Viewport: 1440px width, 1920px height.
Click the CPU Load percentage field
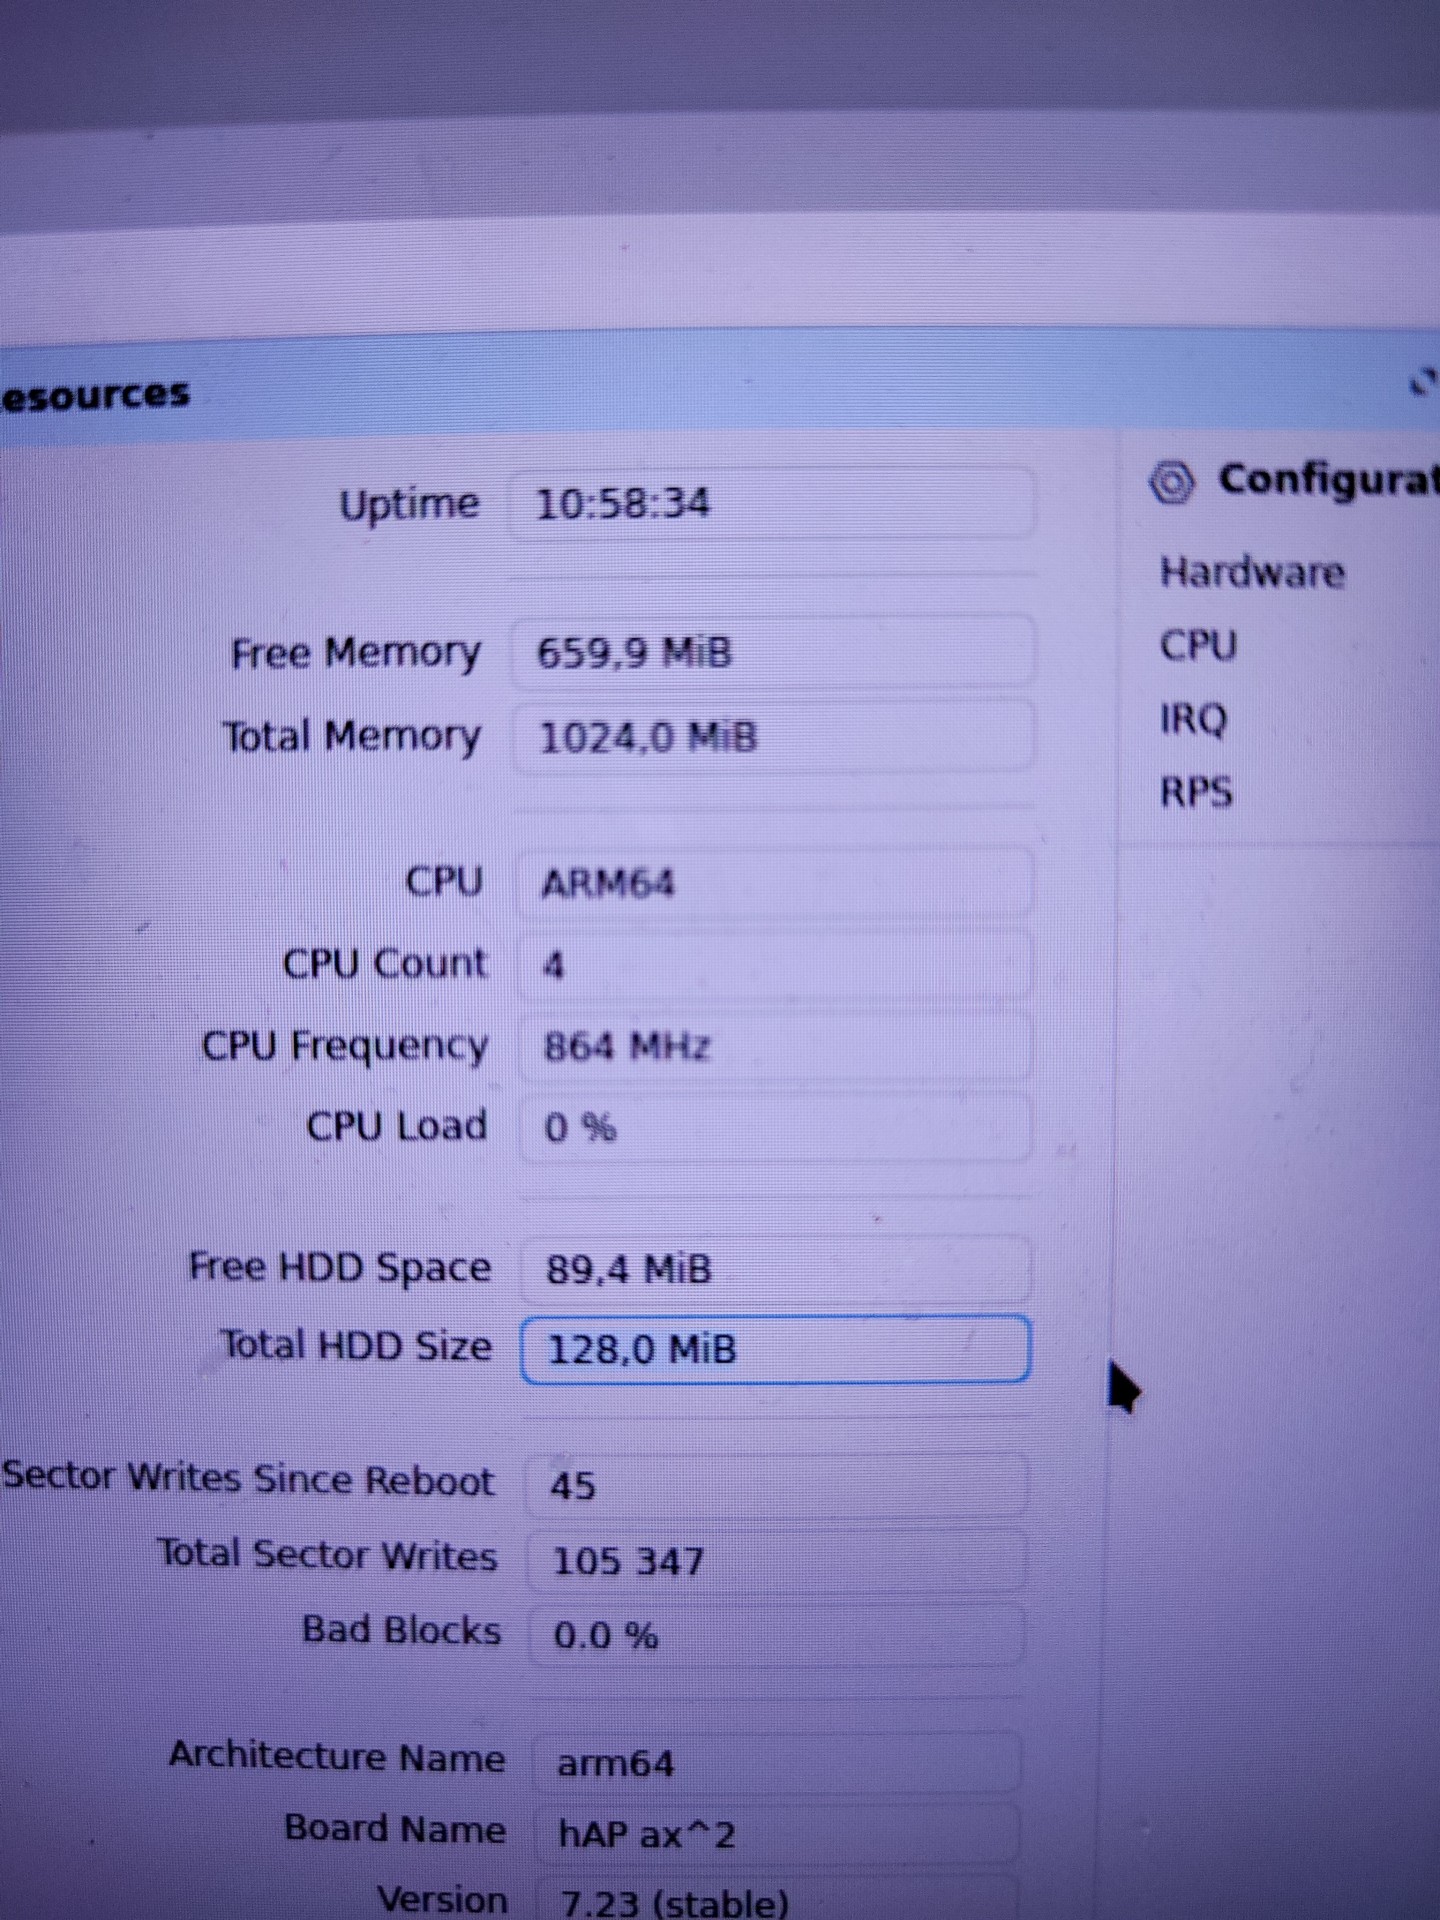pos(776,1128)
